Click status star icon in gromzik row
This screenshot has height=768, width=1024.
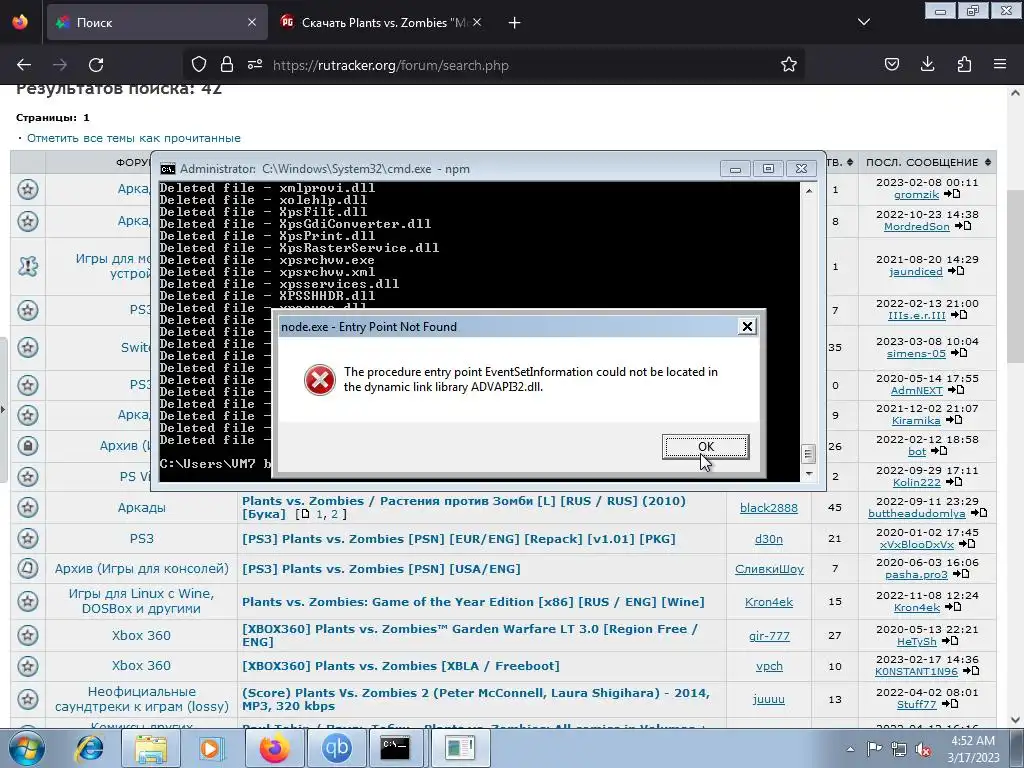click(x=27, y=189)
